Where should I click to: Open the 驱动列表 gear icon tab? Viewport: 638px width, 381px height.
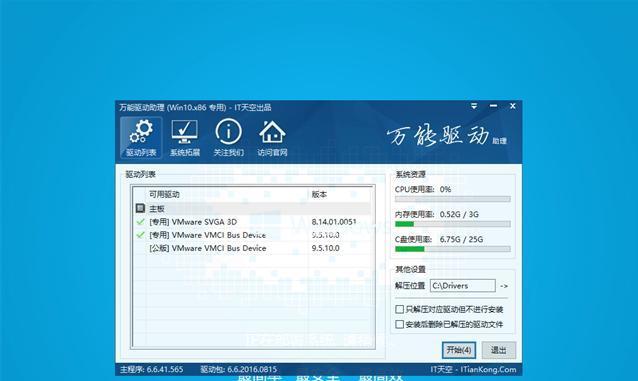141,138
